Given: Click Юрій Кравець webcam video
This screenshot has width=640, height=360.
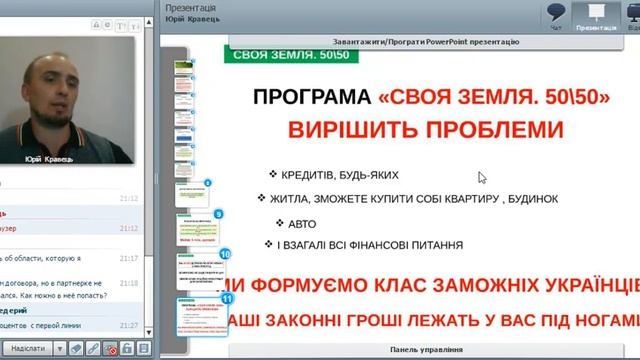Looking at the screenshot, I should 67,100.
